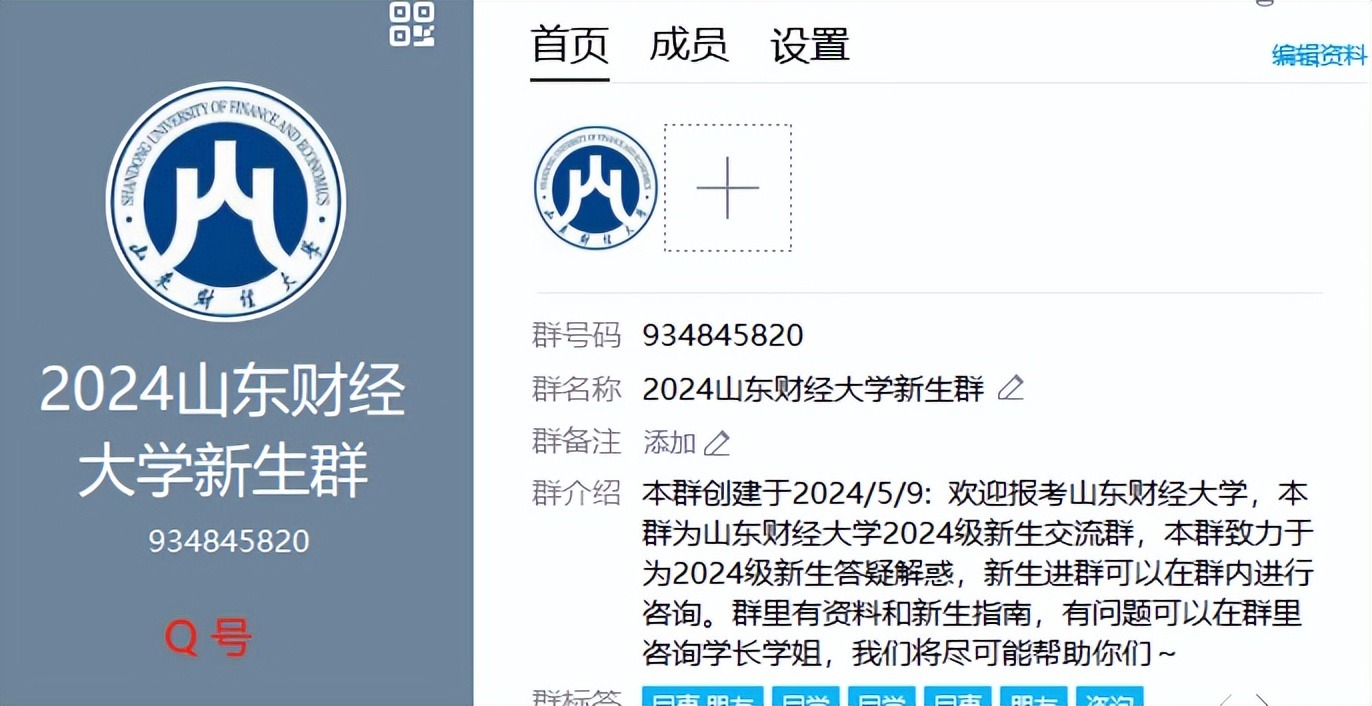Click the group number under the left panel title
Viewport: 1372px width, 706px height.
229,541
